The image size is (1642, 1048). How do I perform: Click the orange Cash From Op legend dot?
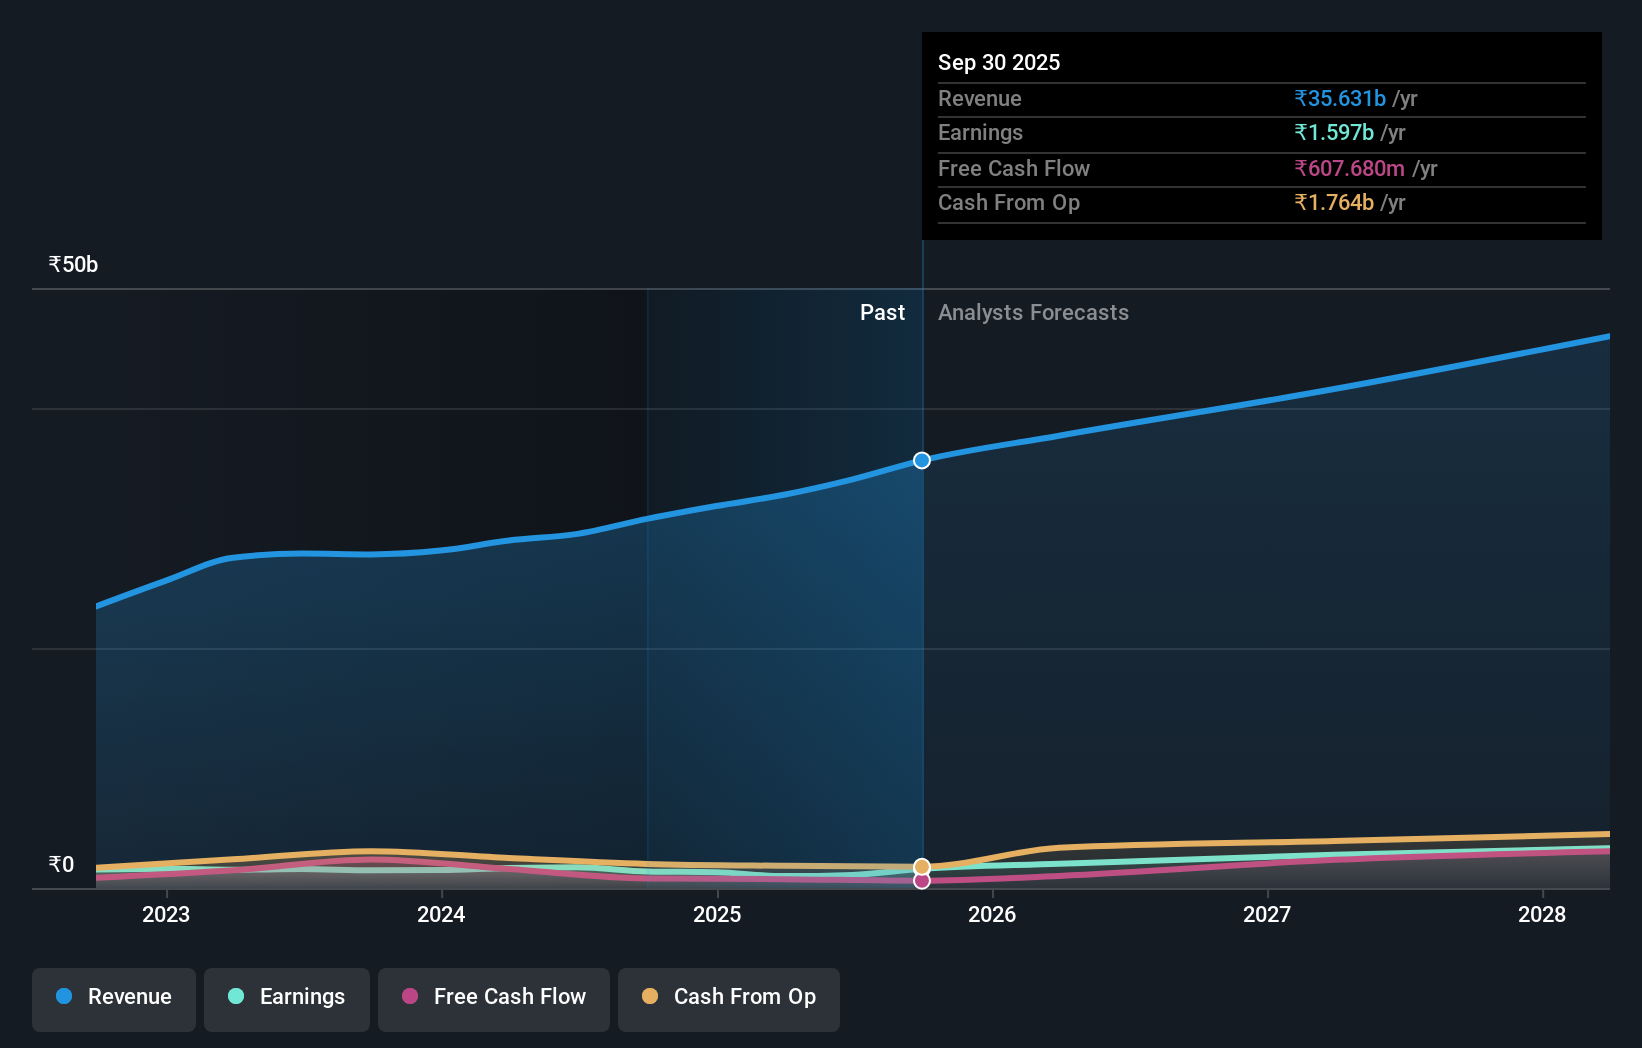[651, 996]
